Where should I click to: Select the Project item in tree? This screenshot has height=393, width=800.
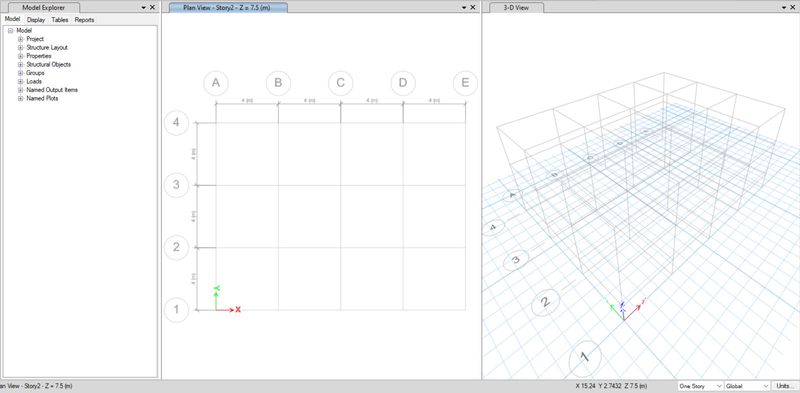pos(35,39)
